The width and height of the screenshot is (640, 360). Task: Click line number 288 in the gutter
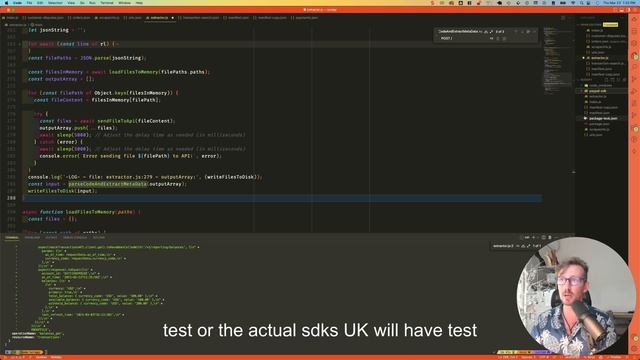click(11, 198)
